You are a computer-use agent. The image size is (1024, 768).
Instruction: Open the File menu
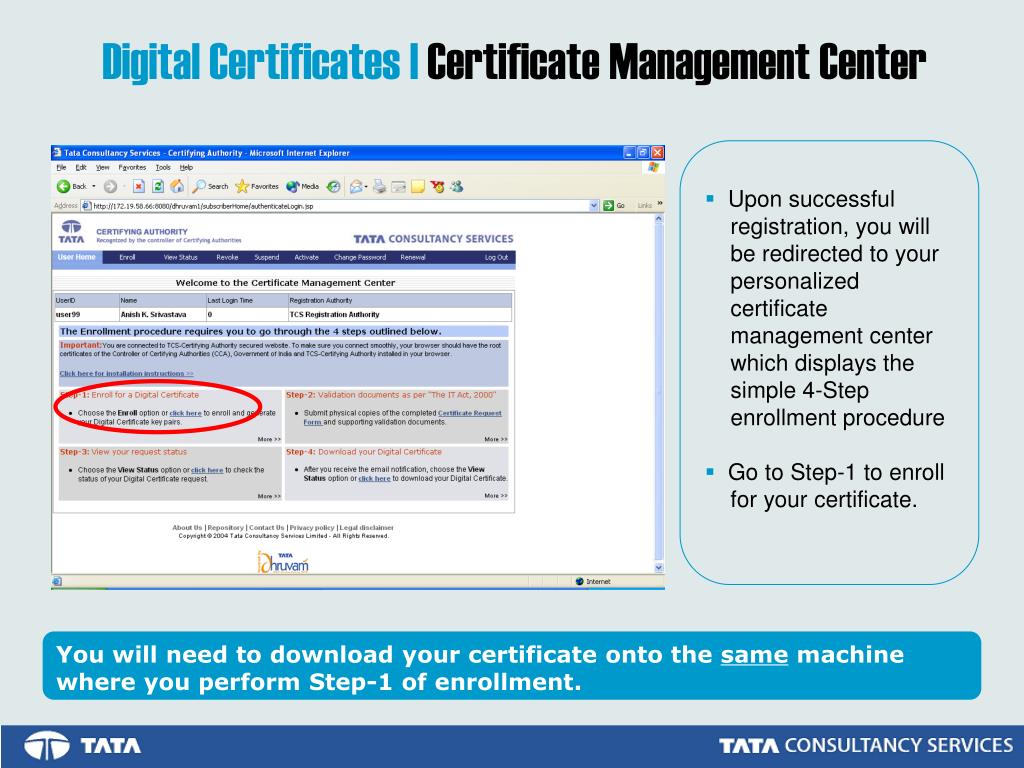[61, 168]
